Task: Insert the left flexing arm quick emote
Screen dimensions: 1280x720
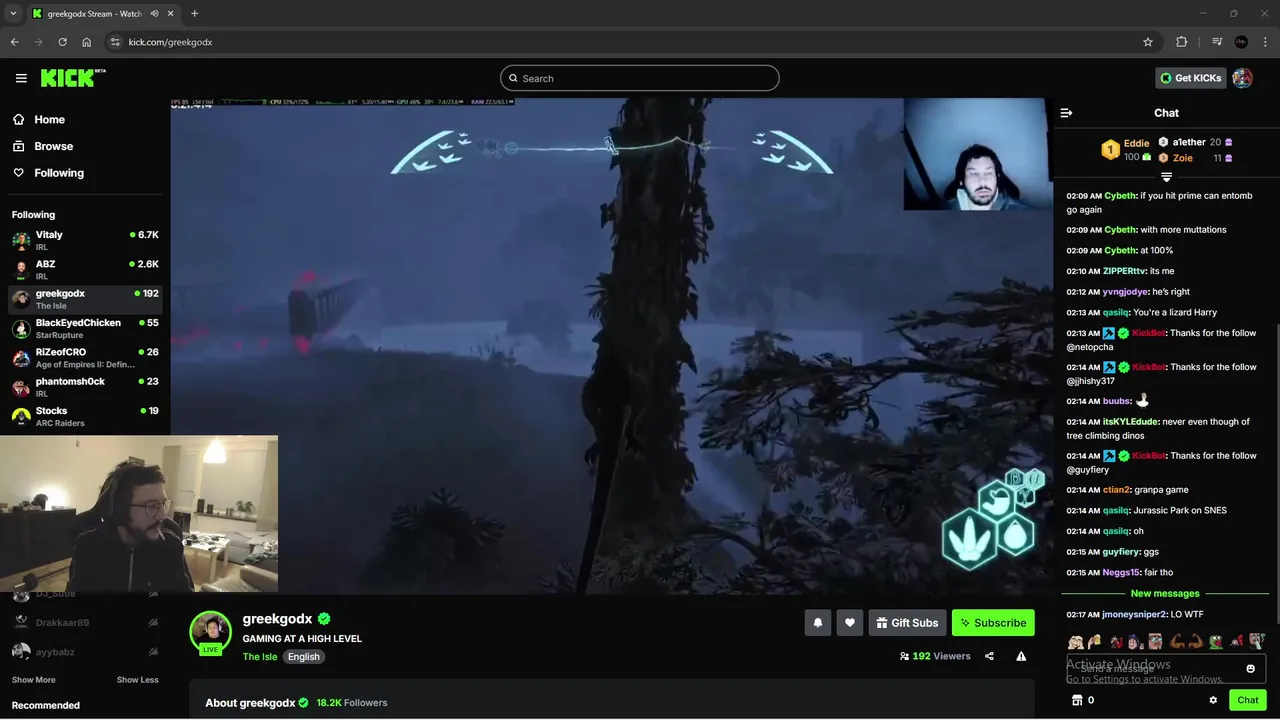Action: (1176, 641)
